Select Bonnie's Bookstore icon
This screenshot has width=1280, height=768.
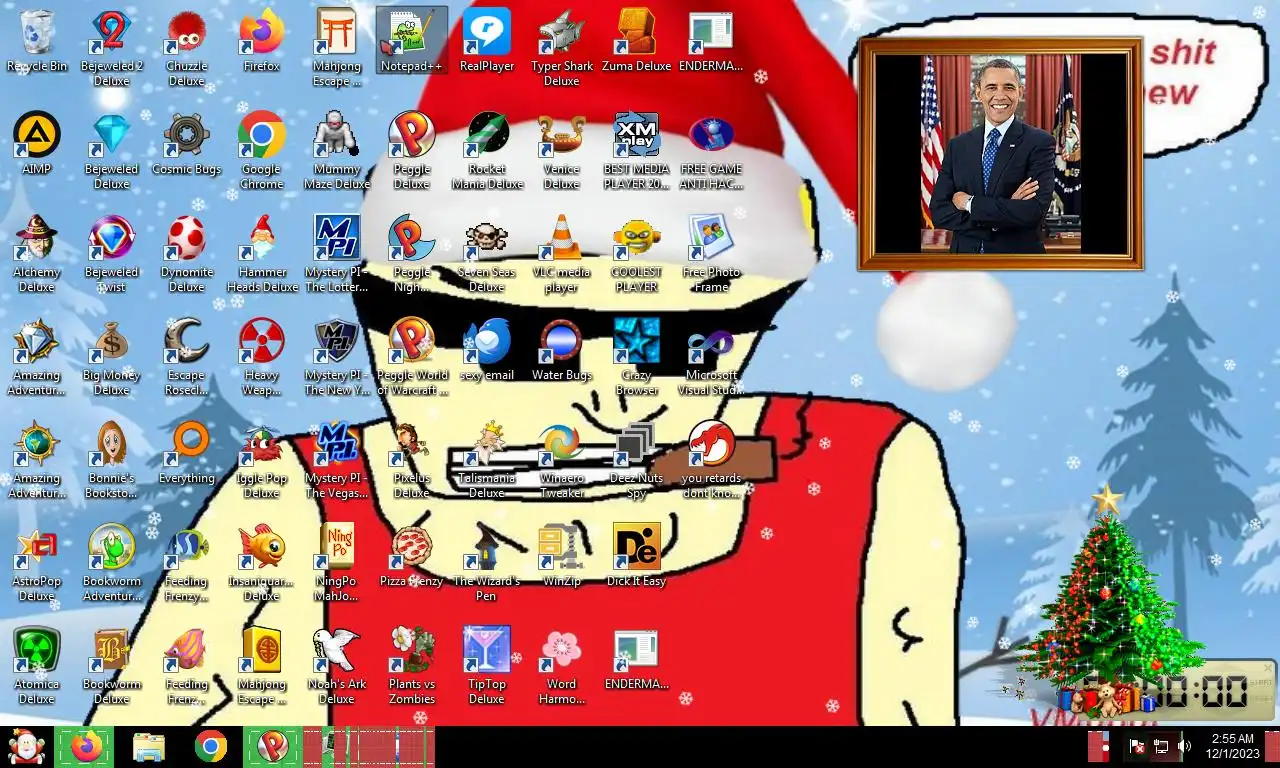click(112, 459)
